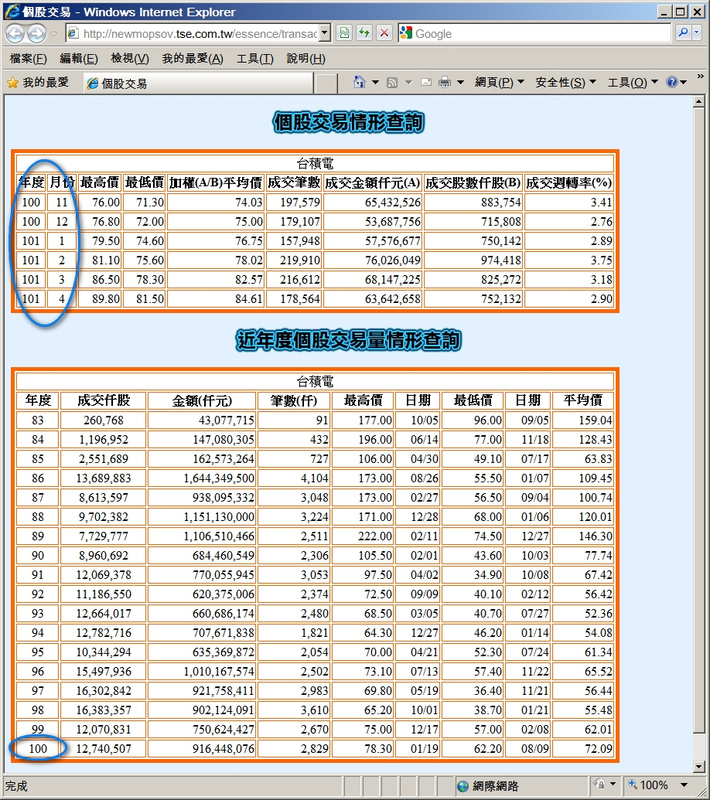Click the 完成 status bar text
Image resolution: width=710 pixels, height=800 pixels.
(x=16, y=786)
